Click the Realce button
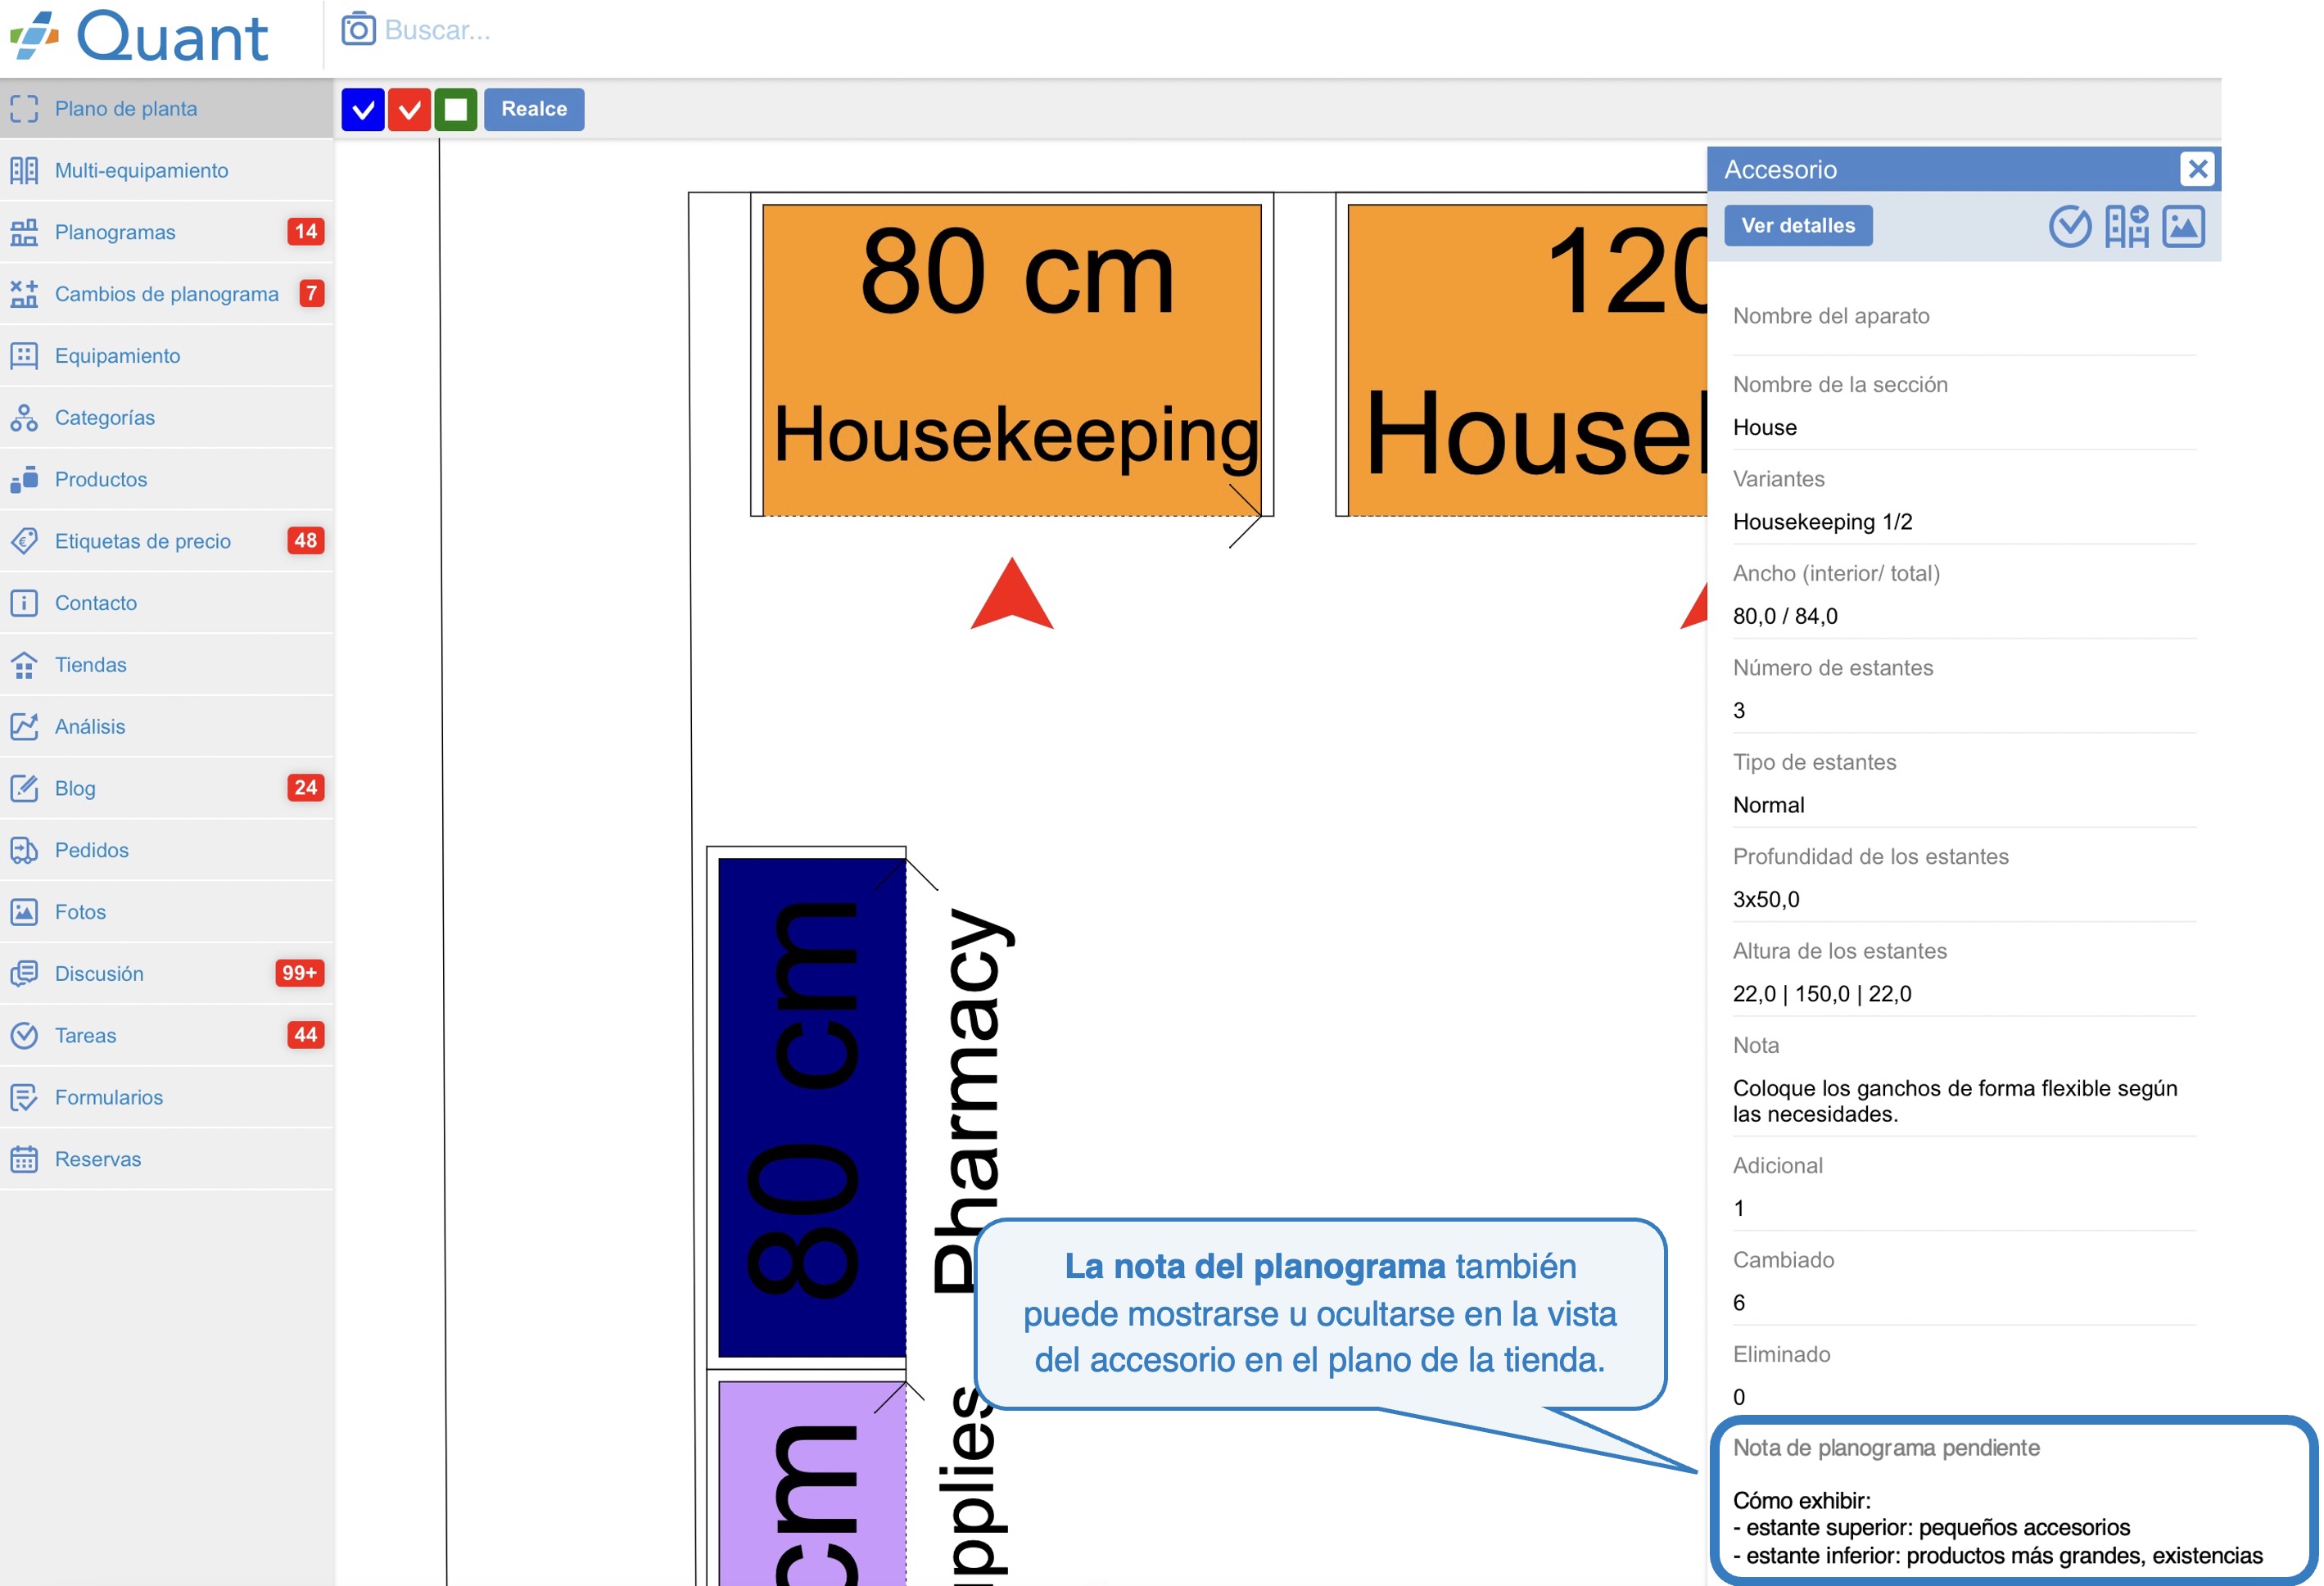The height and width of the screenshot is (1586, 2324). point(534,109)
